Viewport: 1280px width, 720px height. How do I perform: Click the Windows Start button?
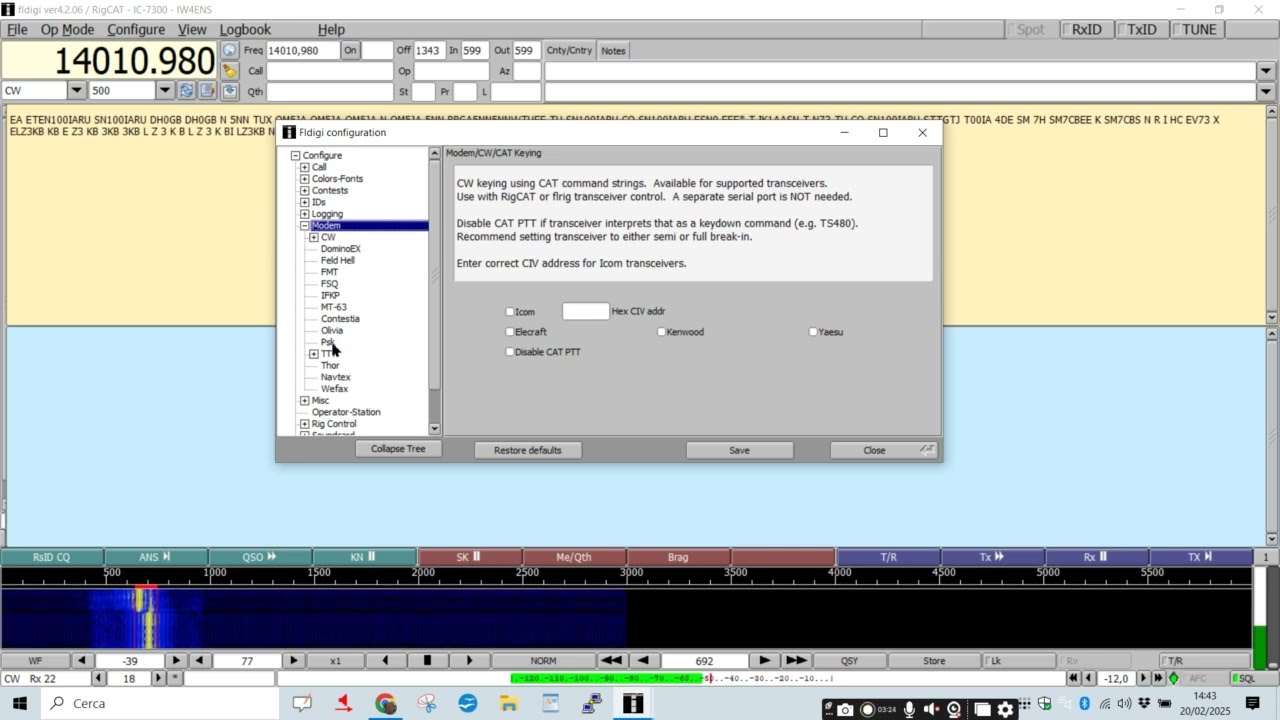20,704
